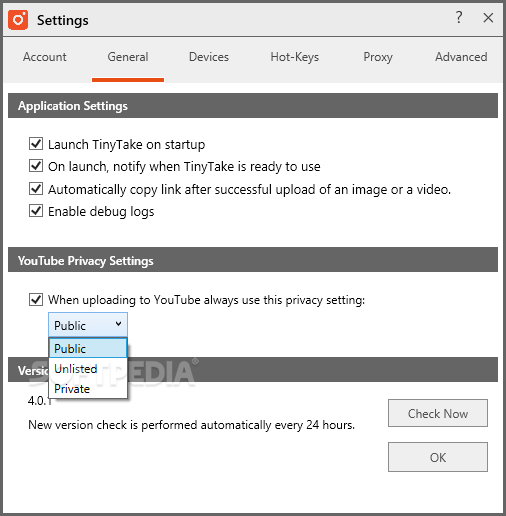Close the Settings dialog

coord(488,18)
